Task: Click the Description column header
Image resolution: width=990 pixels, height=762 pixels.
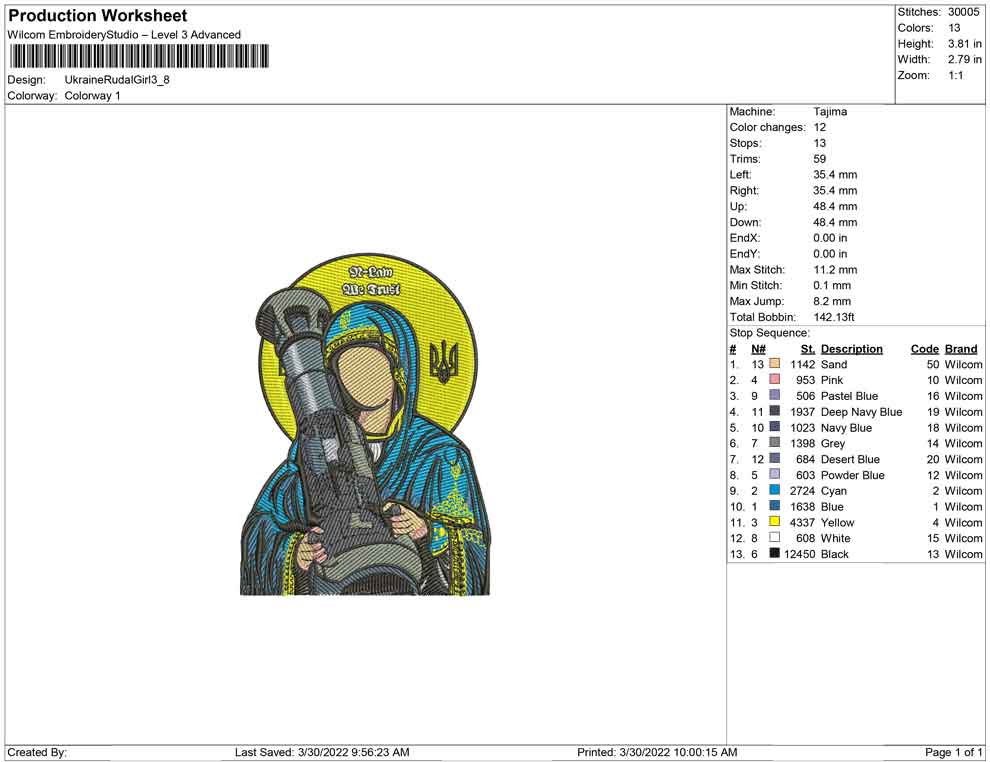Action: 852,348
